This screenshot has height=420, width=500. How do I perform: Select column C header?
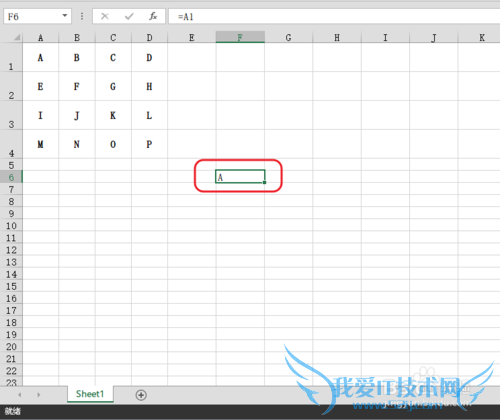(113, 38)
